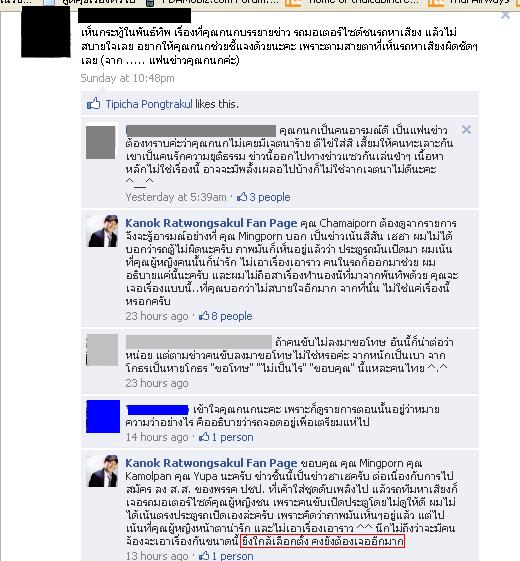This screenshot has height=561, width=520.
Task: Click Kanok Ratwongsakul avatar in first reply
Action: point(103,231)
